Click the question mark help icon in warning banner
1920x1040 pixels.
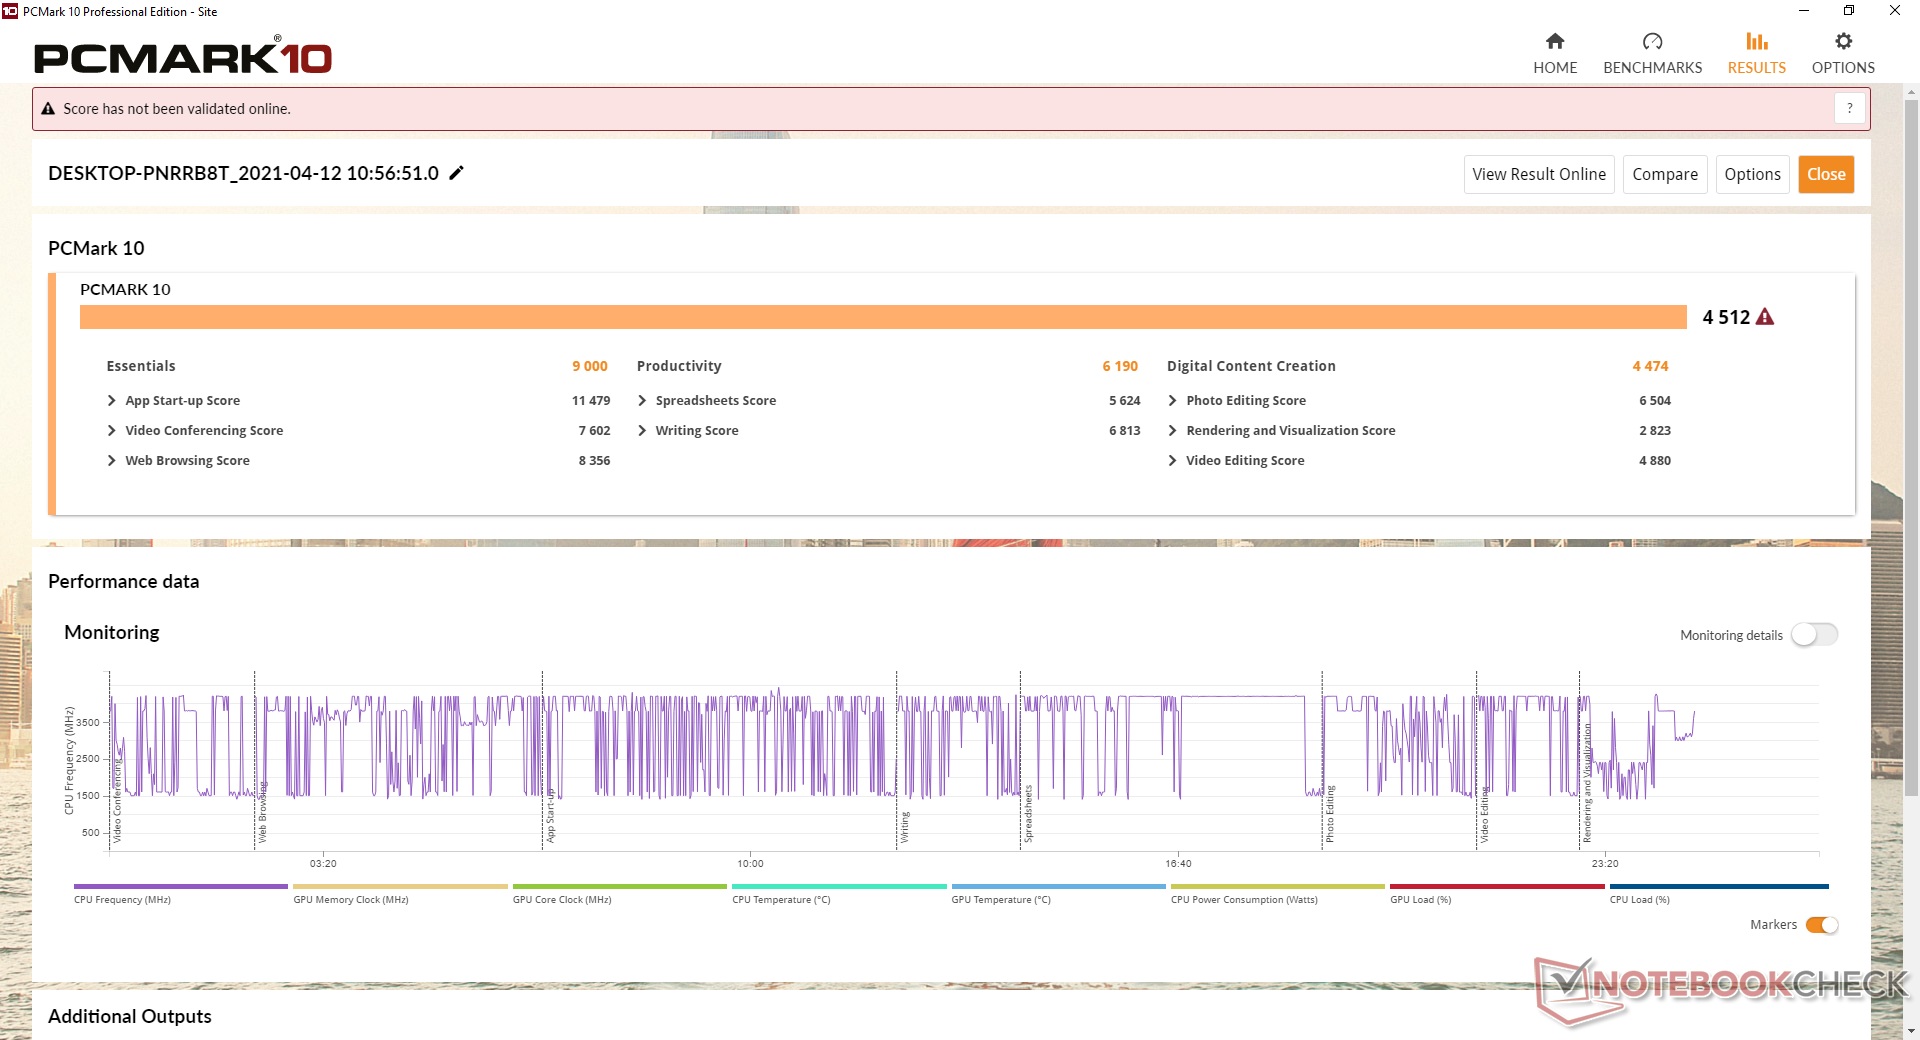coord(1850,108)
